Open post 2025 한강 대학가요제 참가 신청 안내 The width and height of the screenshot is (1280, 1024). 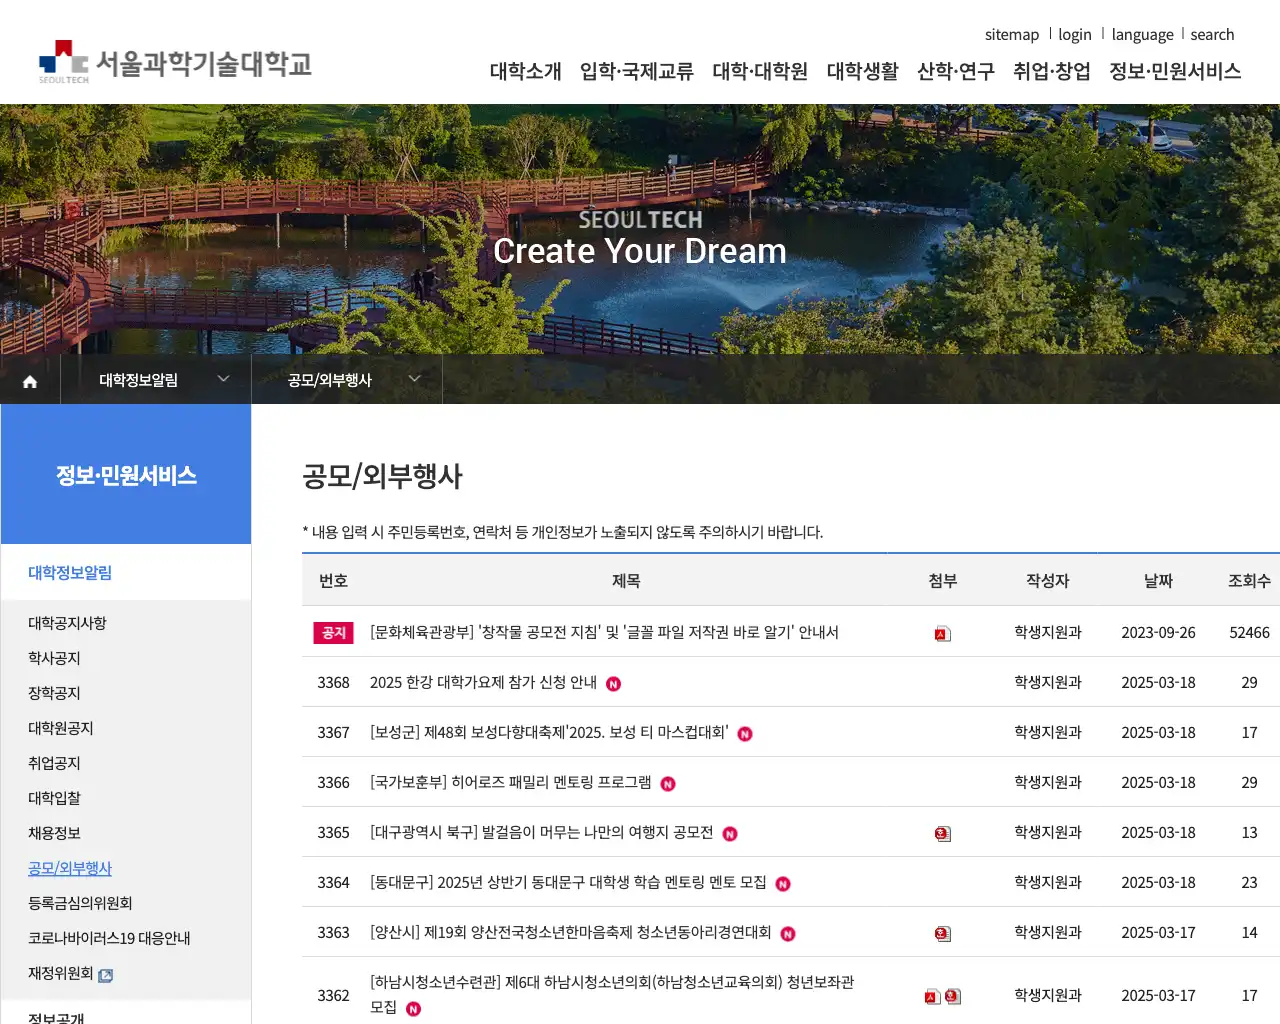[483, 682]
